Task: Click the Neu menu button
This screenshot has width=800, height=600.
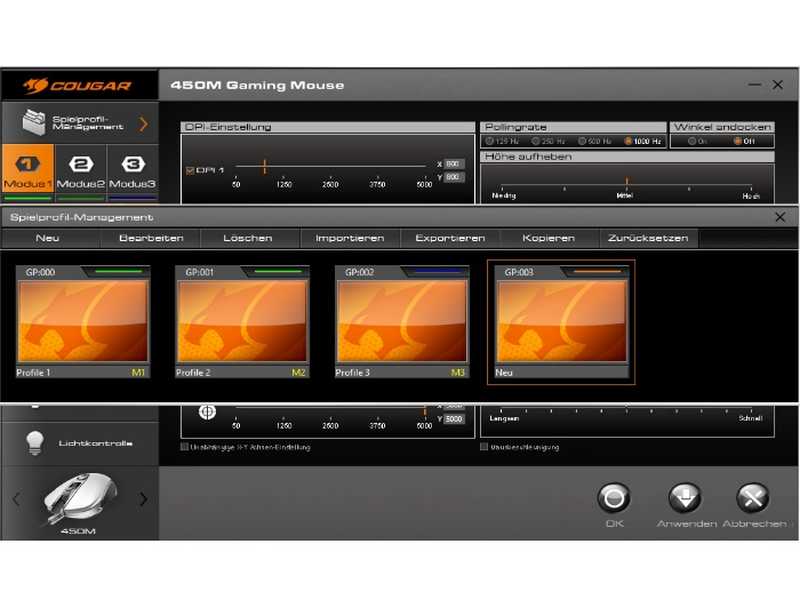Action: click(47, 238)
